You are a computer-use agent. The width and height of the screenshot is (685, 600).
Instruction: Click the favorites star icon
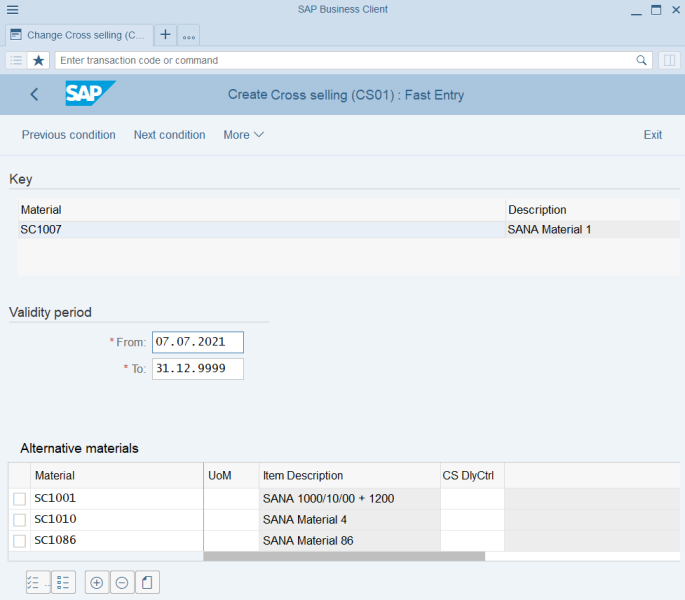click(x=38, y=60)
